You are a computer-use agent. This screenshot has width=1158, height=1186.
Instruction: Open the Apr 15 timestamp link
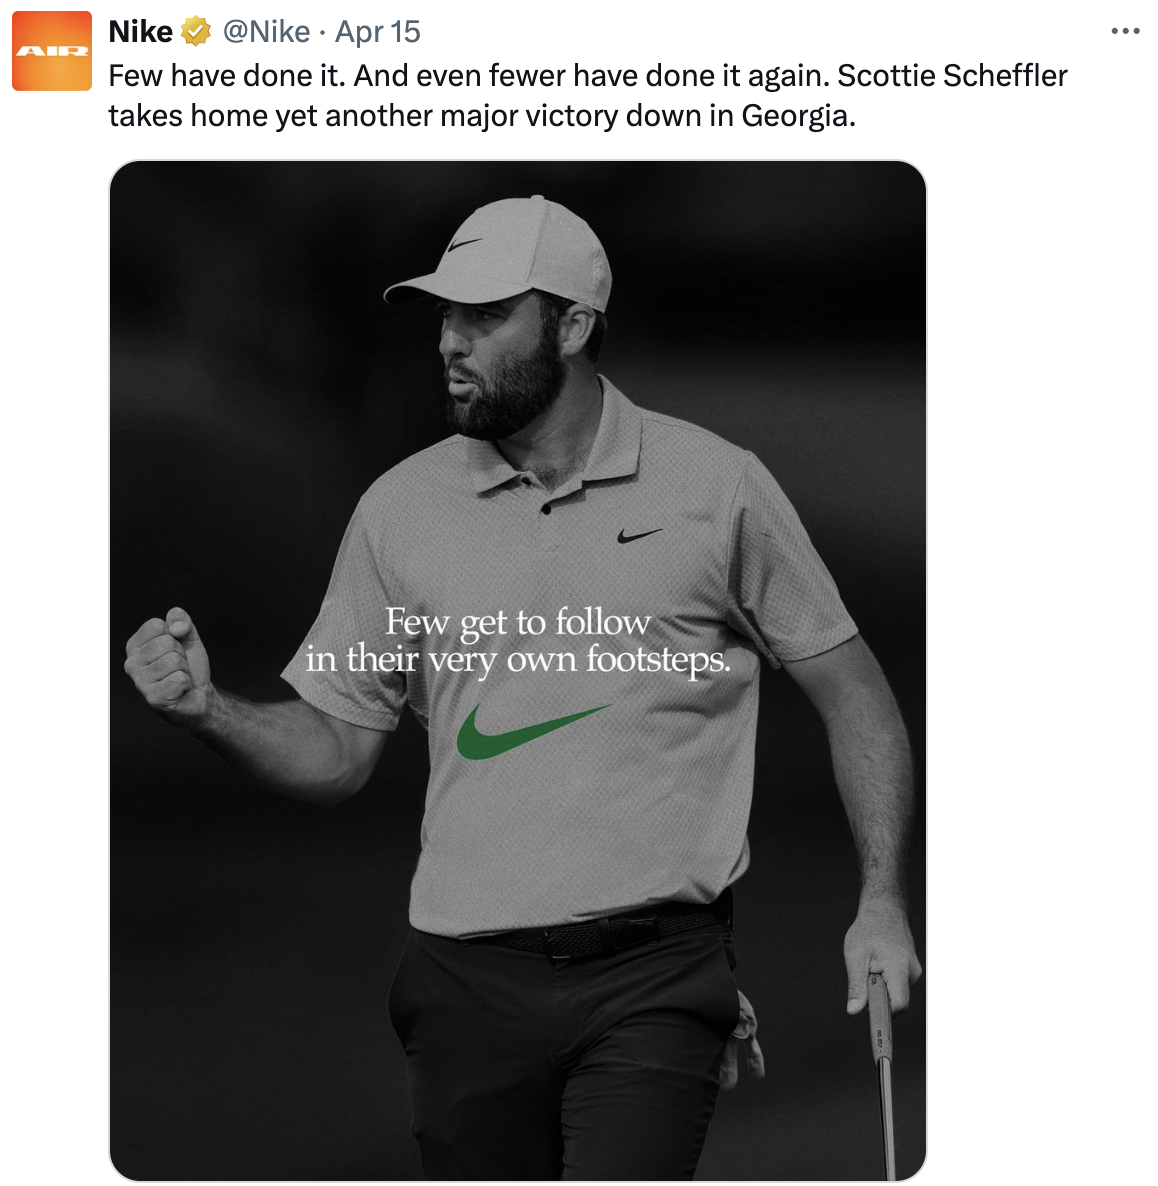tap(378, 32)
